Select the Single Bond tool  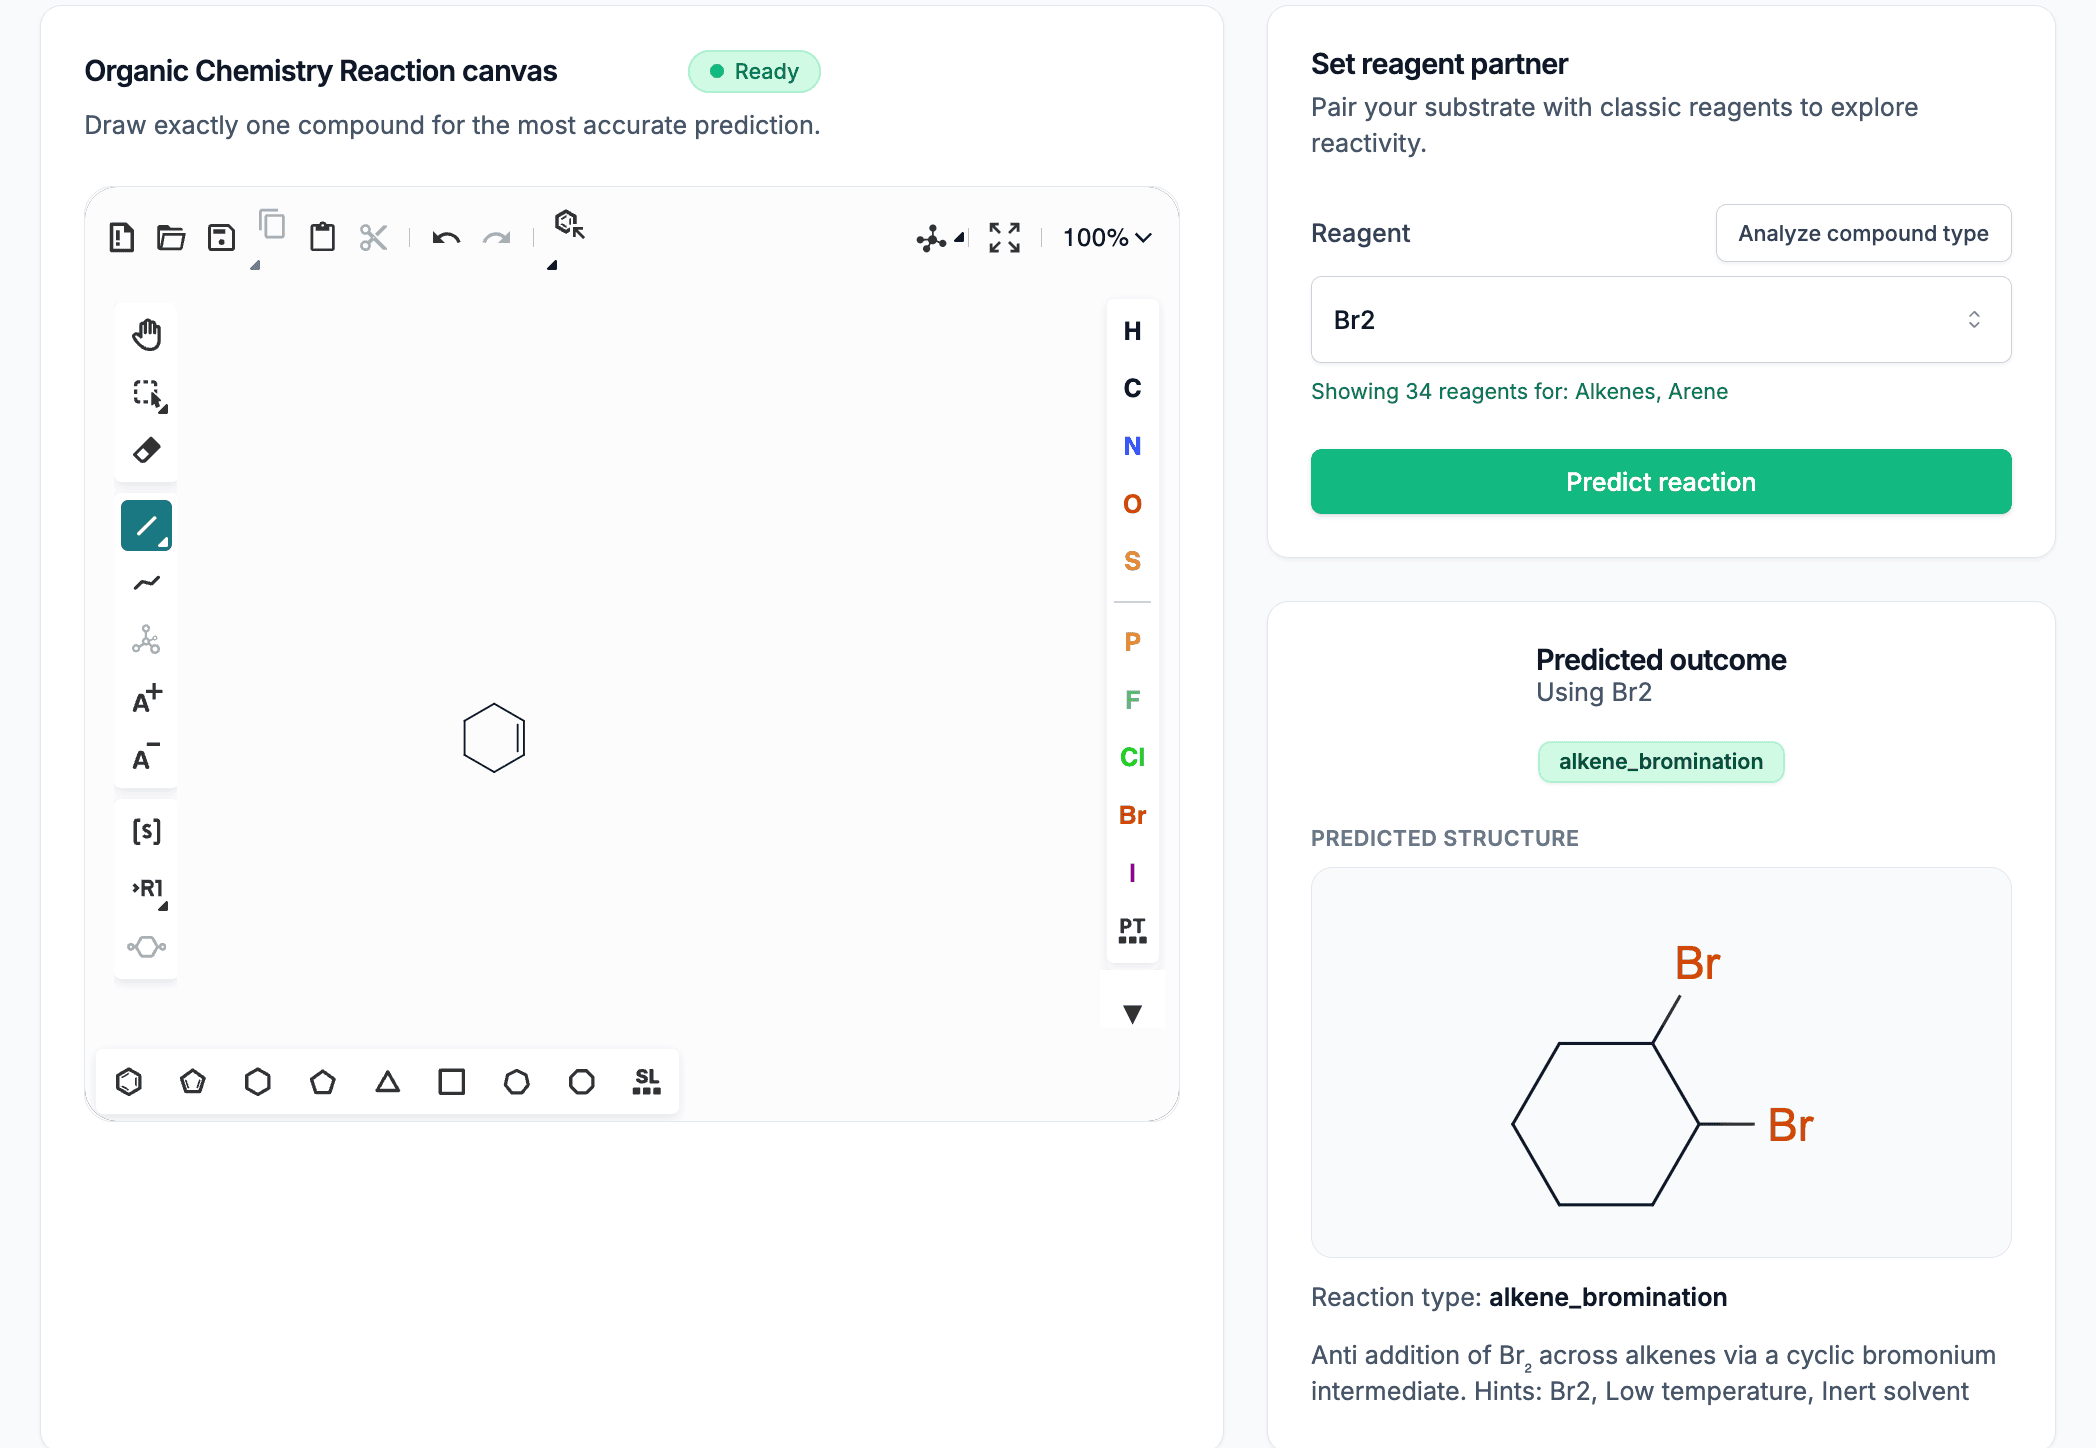[x=145, y=525]
